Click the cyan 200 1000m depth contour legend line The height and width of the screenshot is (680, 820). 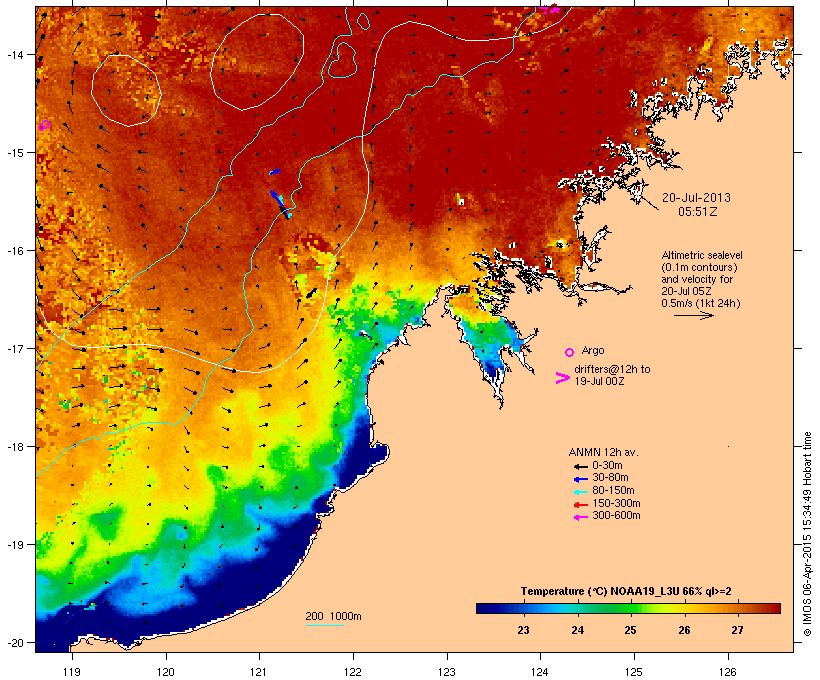point(325,625)
